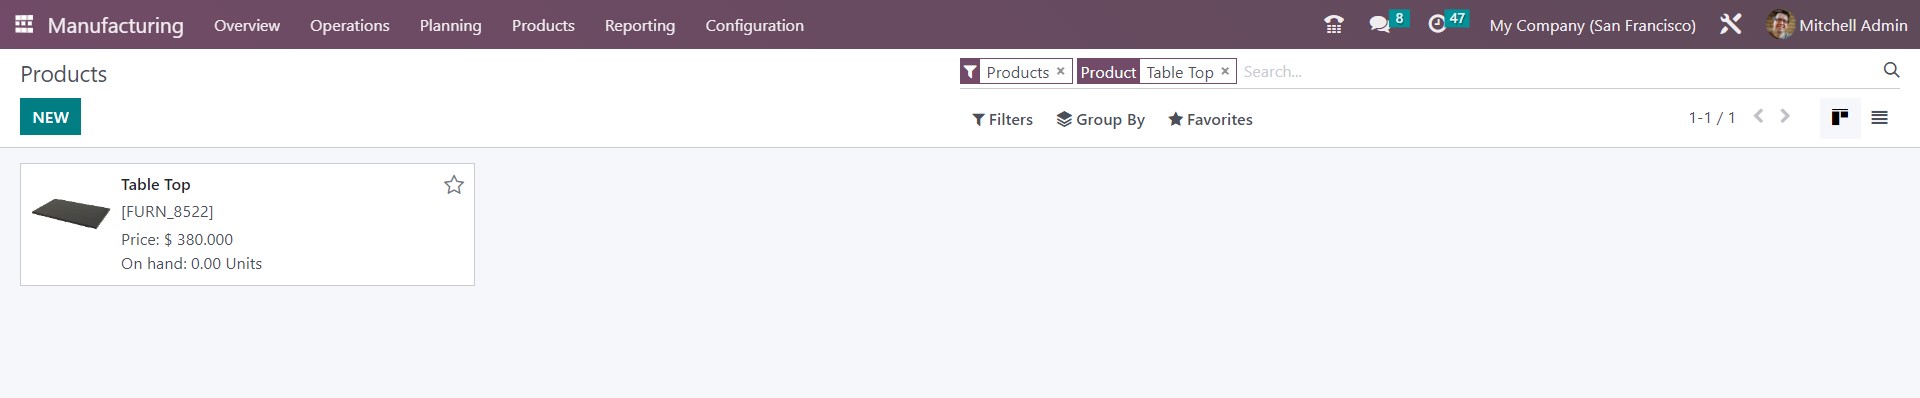Click the NEW button

point(50,117)
